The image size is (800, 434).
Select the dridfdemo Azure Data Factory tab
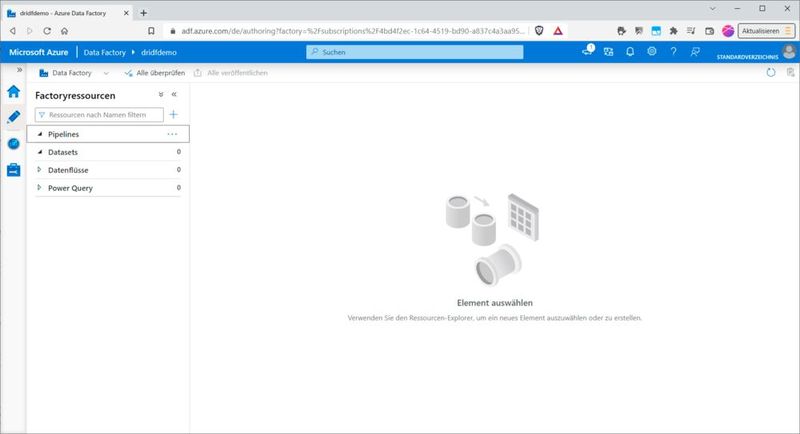pos(67,13)
